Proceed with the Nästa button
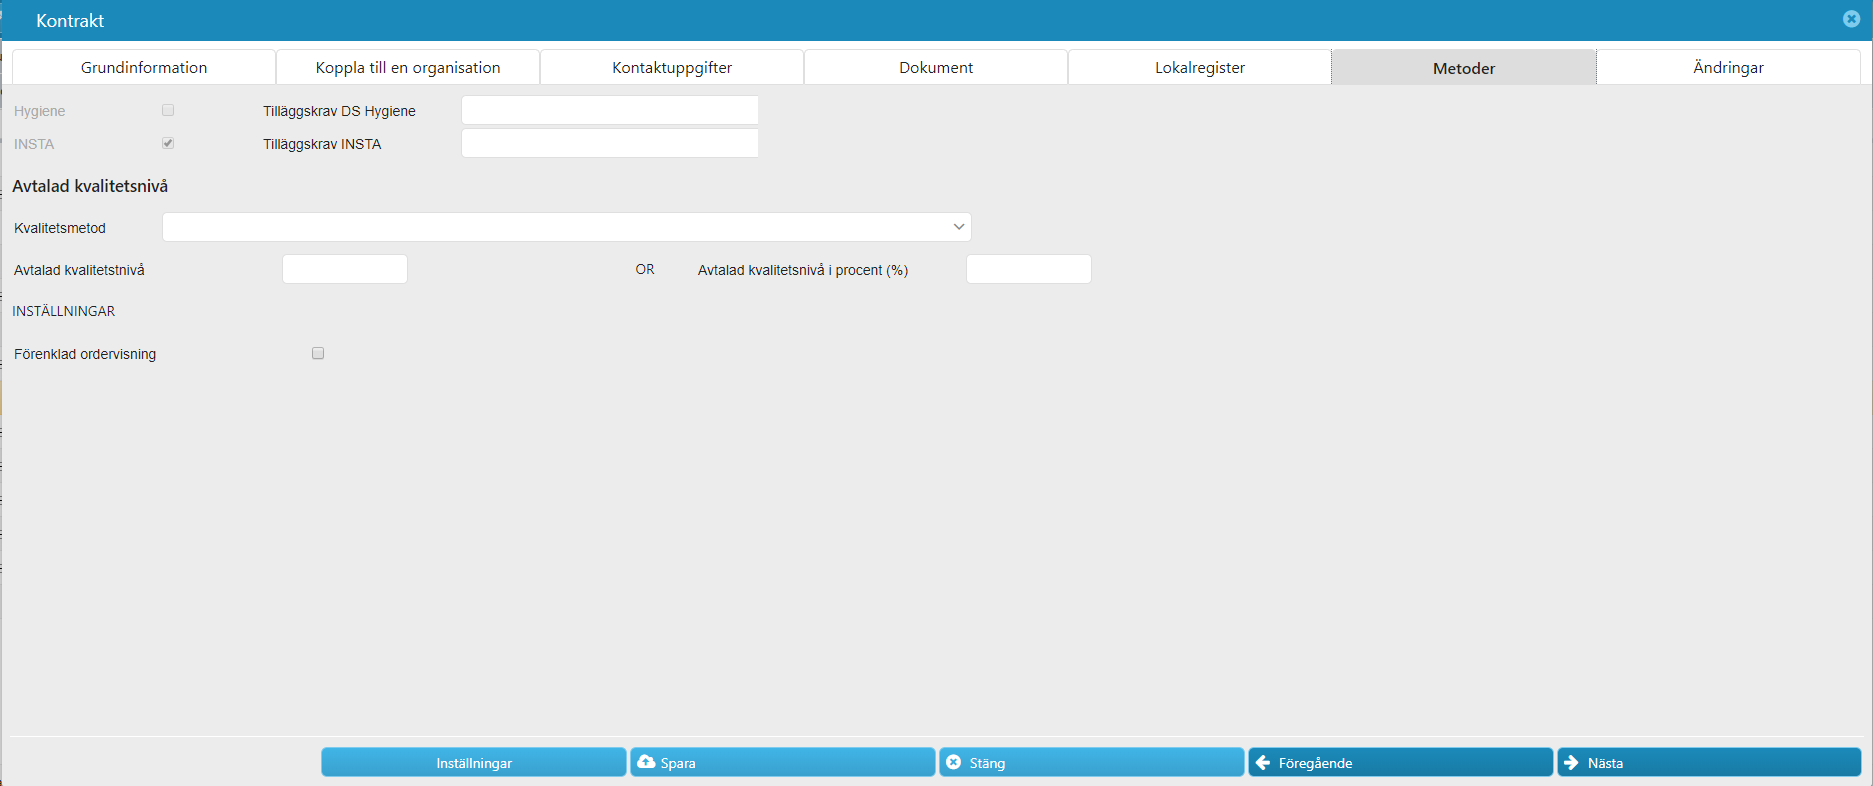Viewport: 1873px width, 786px height. [x=1709, y=762]
